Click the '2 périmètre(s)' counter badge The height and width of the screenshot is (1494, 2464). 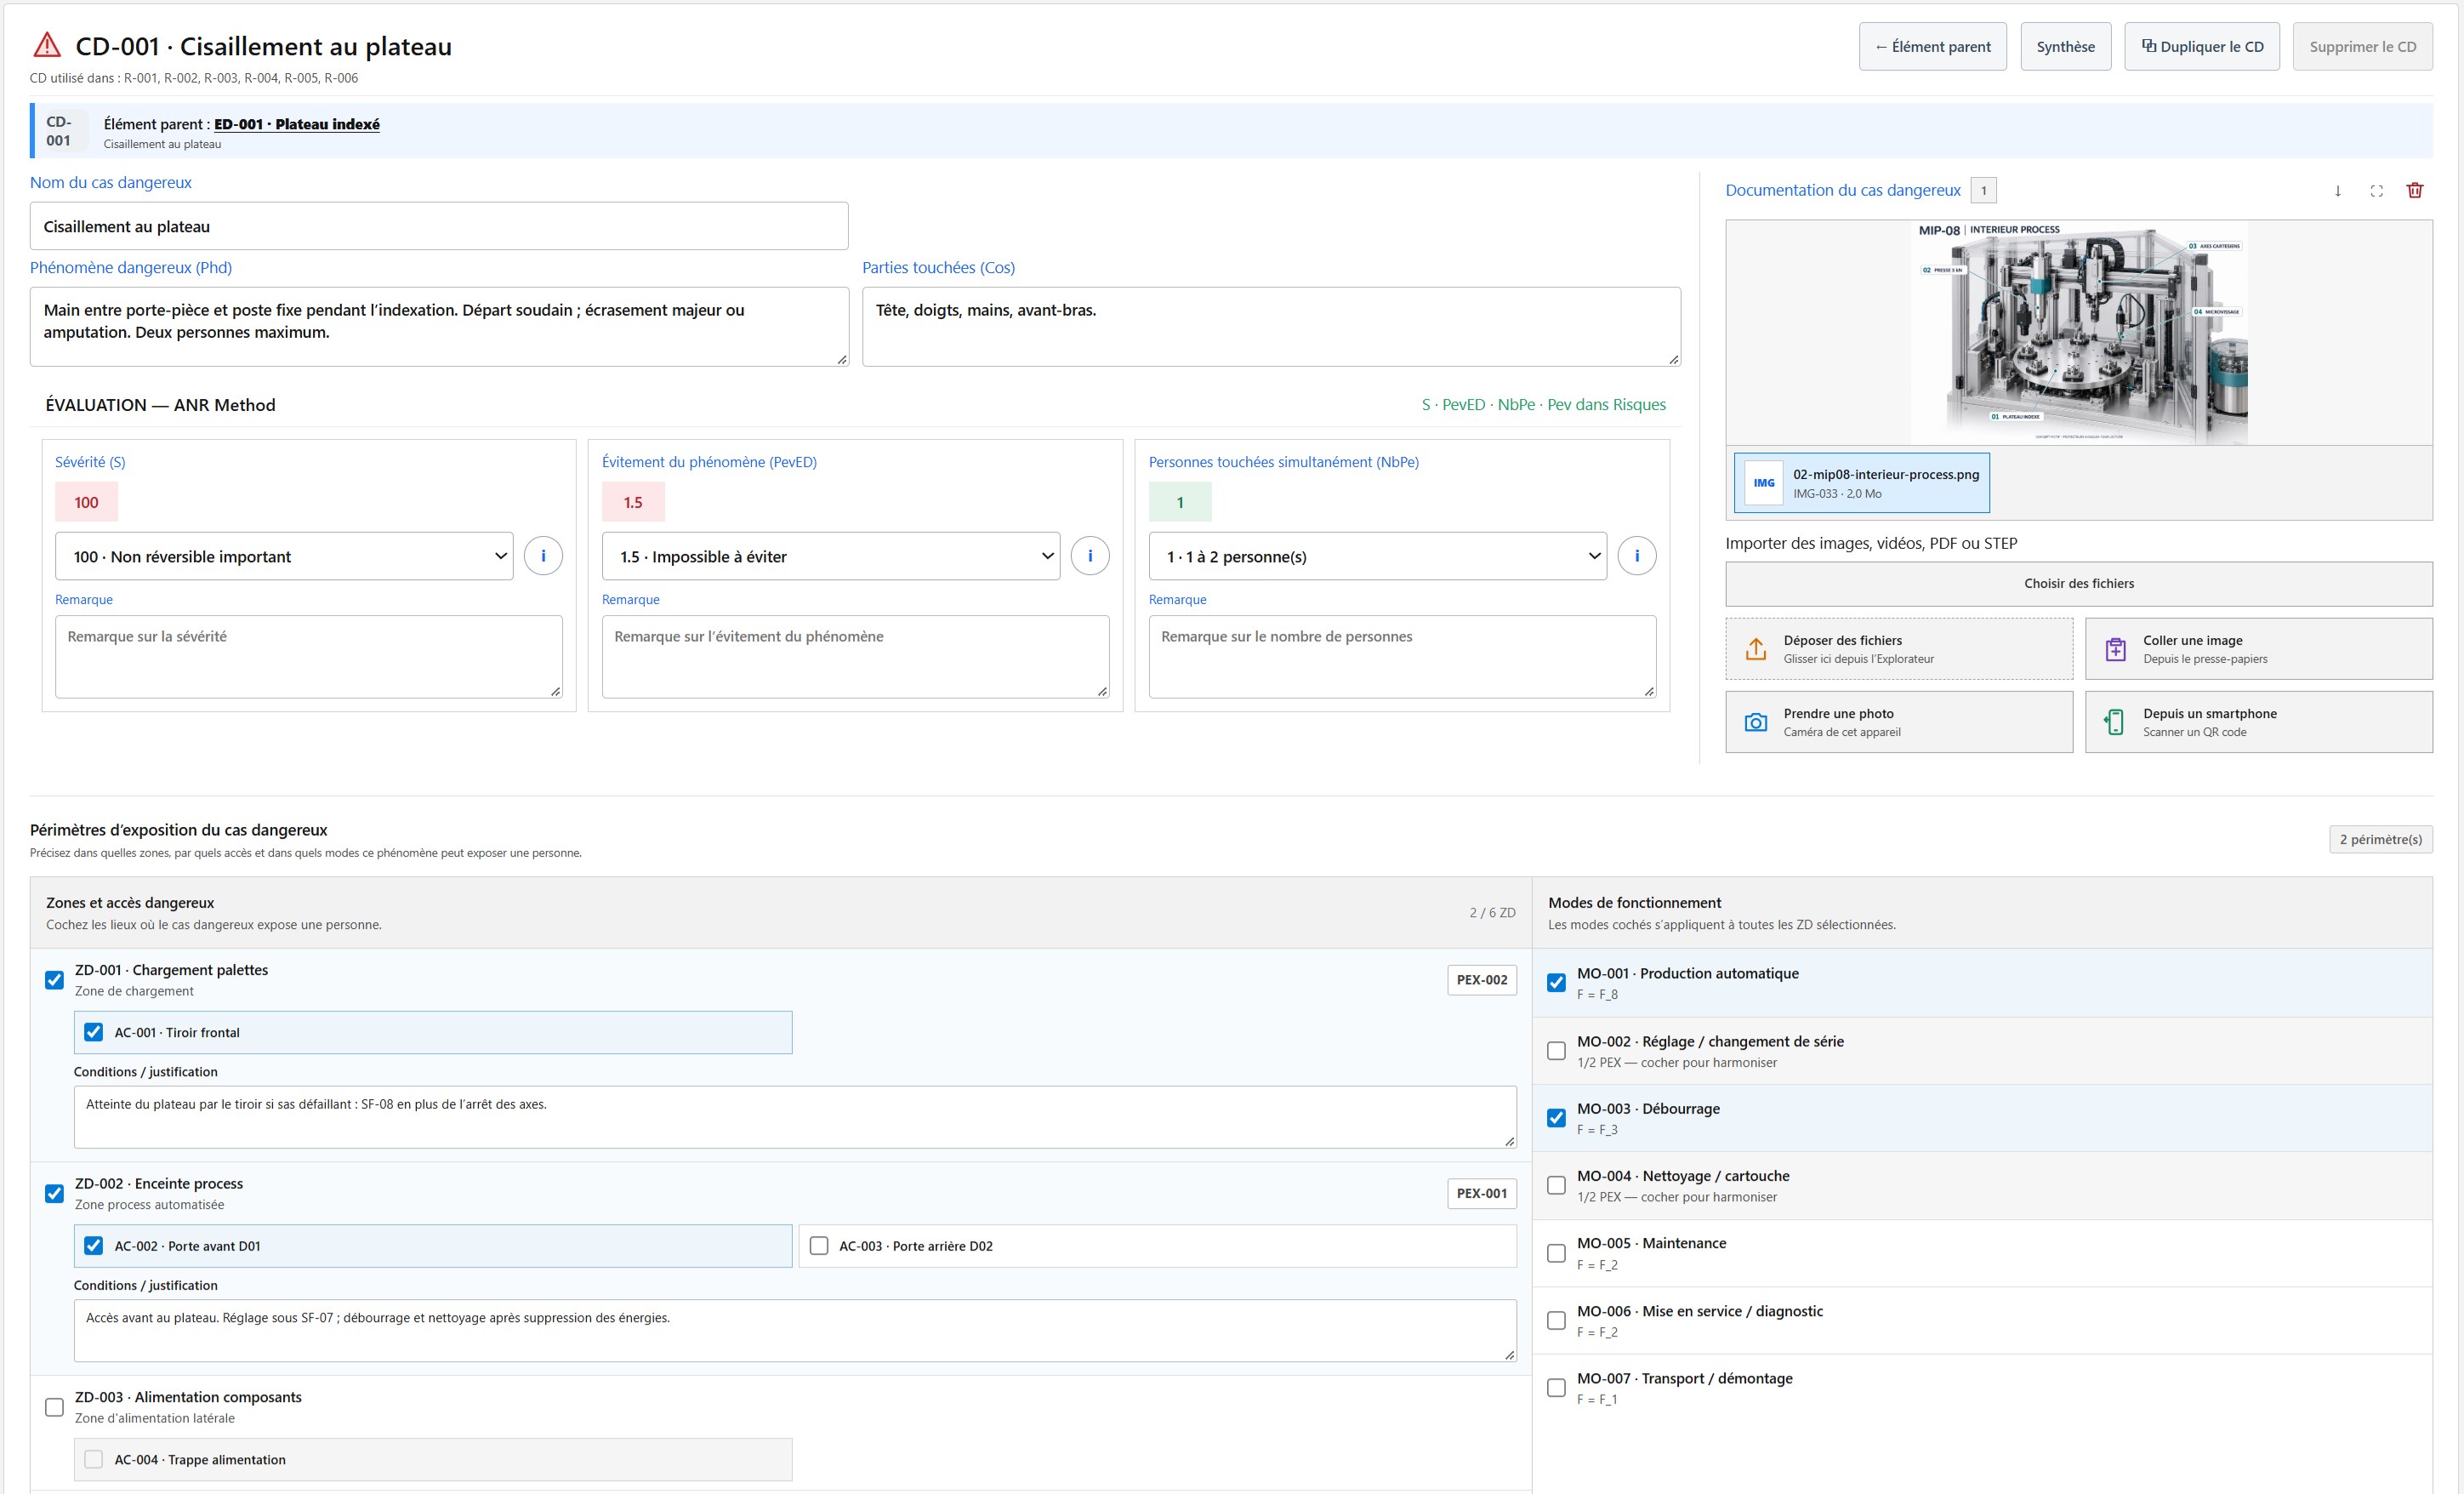click(x=2381, y=840)
